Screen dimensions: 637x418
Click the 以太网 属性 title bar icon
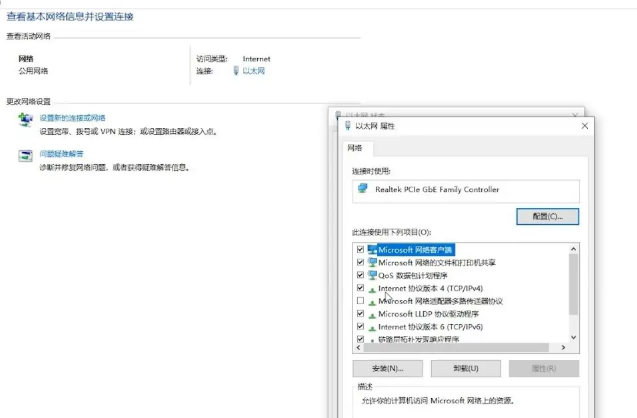[x=346, y=126]
